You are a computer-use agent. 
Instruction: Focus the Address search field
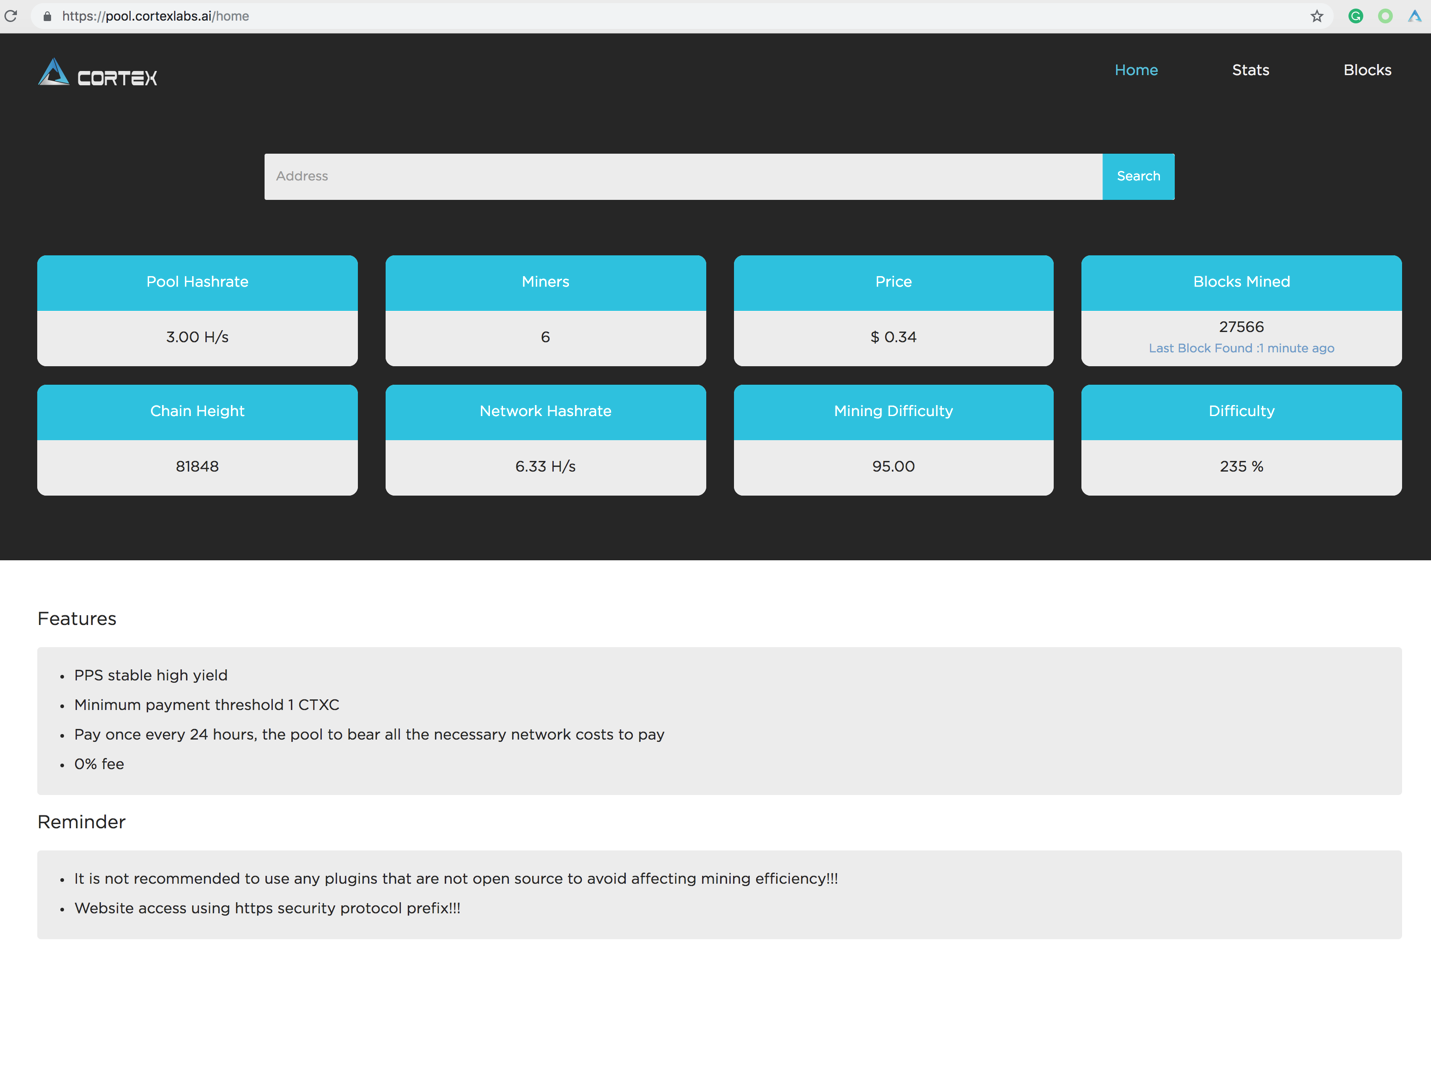[683, 176]
